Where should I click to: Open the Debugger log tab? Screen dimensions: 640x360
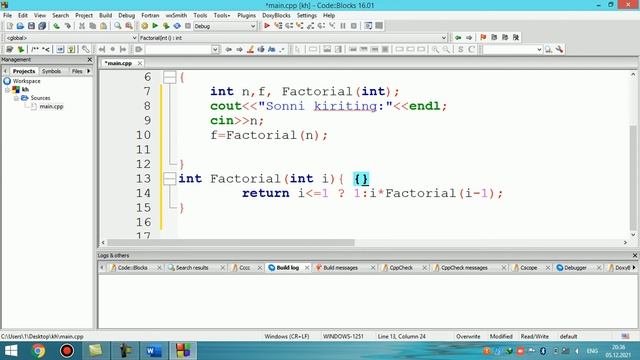tap(575, 268)
